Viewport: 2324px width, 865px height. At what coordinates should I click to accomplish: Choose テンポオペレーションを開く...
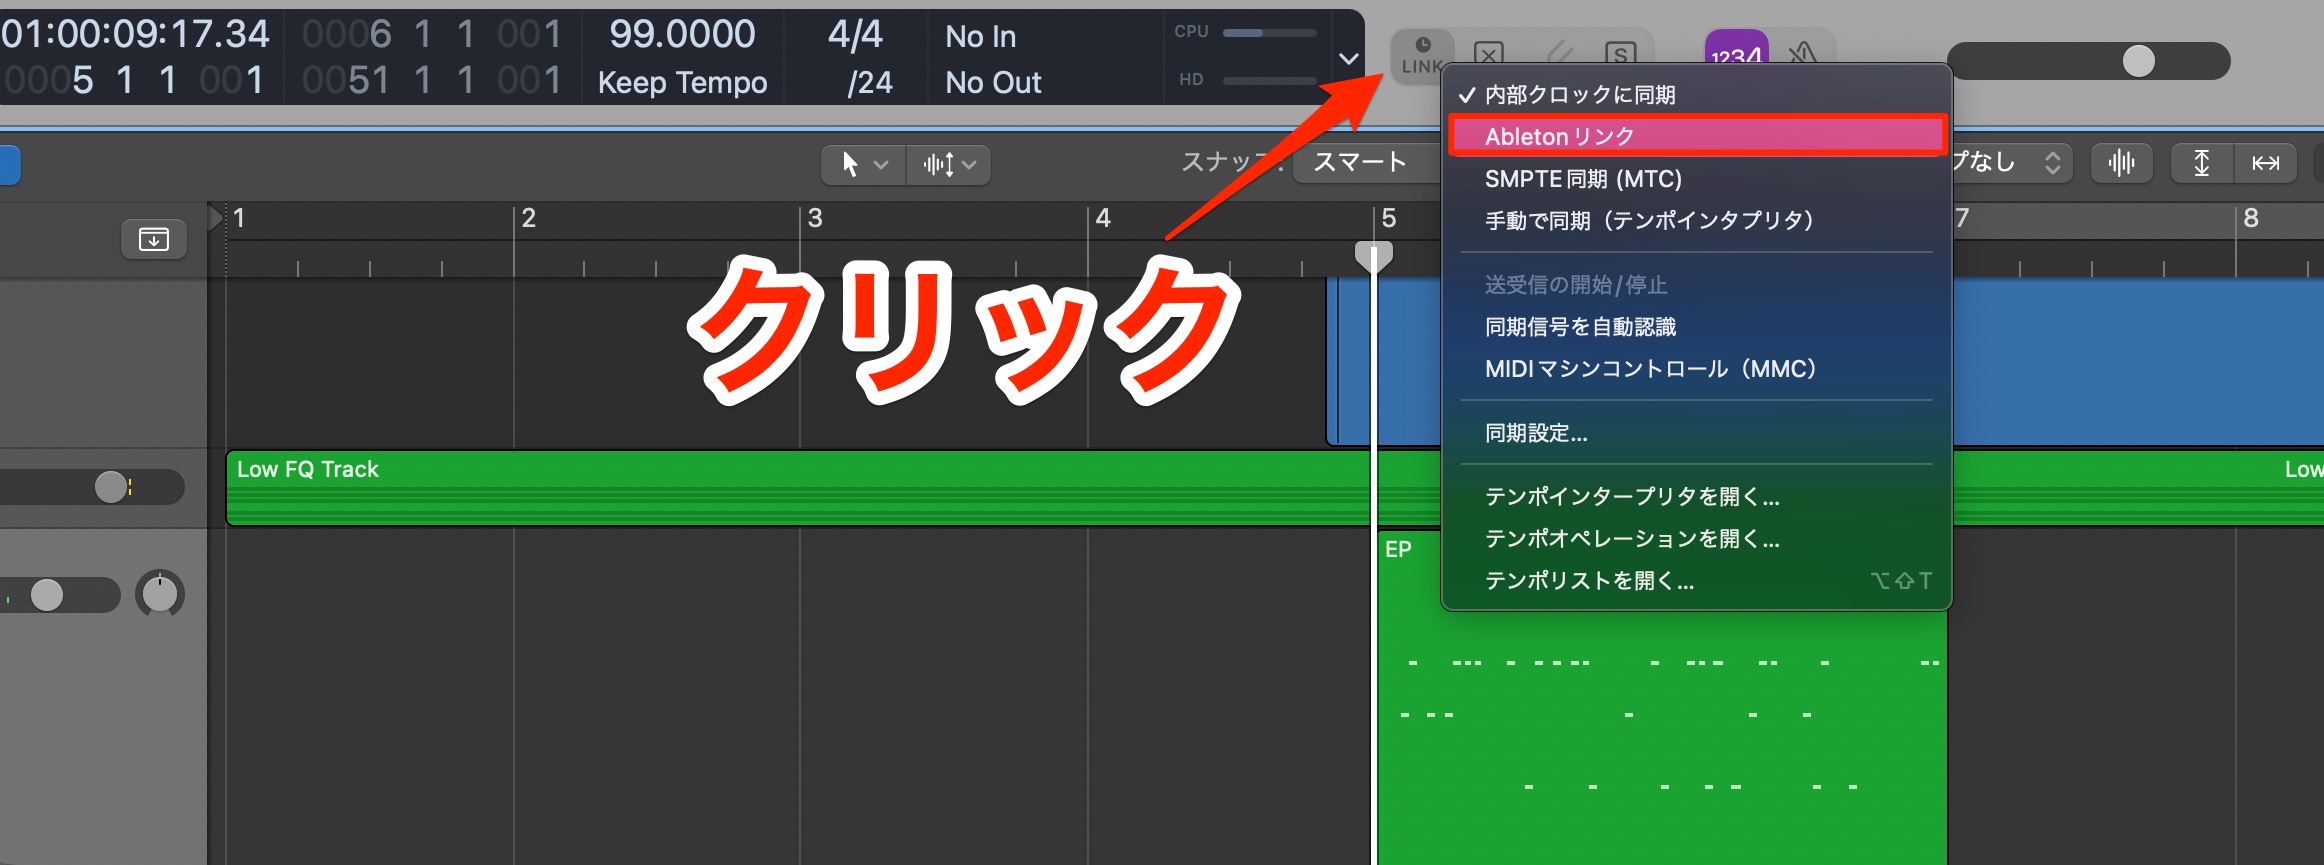(x=1696, y=539)
